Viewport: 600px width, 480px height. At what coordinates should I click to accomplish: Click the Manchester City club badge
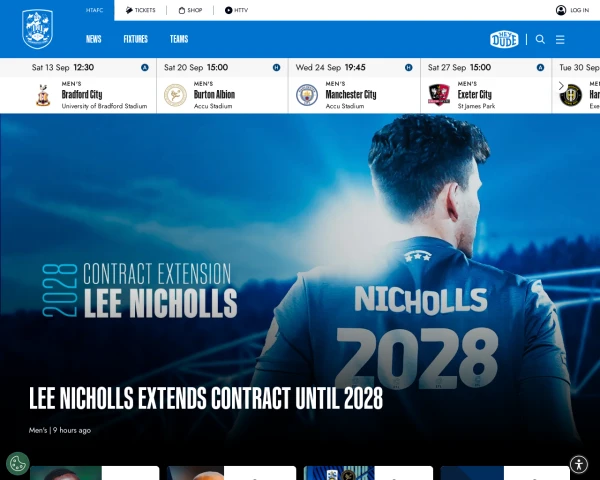(x=307, y=95)
